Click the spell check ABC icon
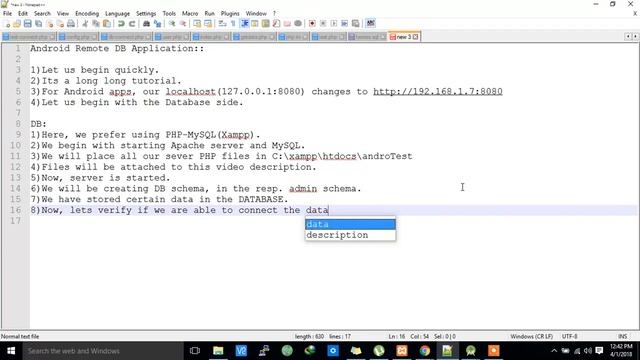 click(x=371, y=24)
